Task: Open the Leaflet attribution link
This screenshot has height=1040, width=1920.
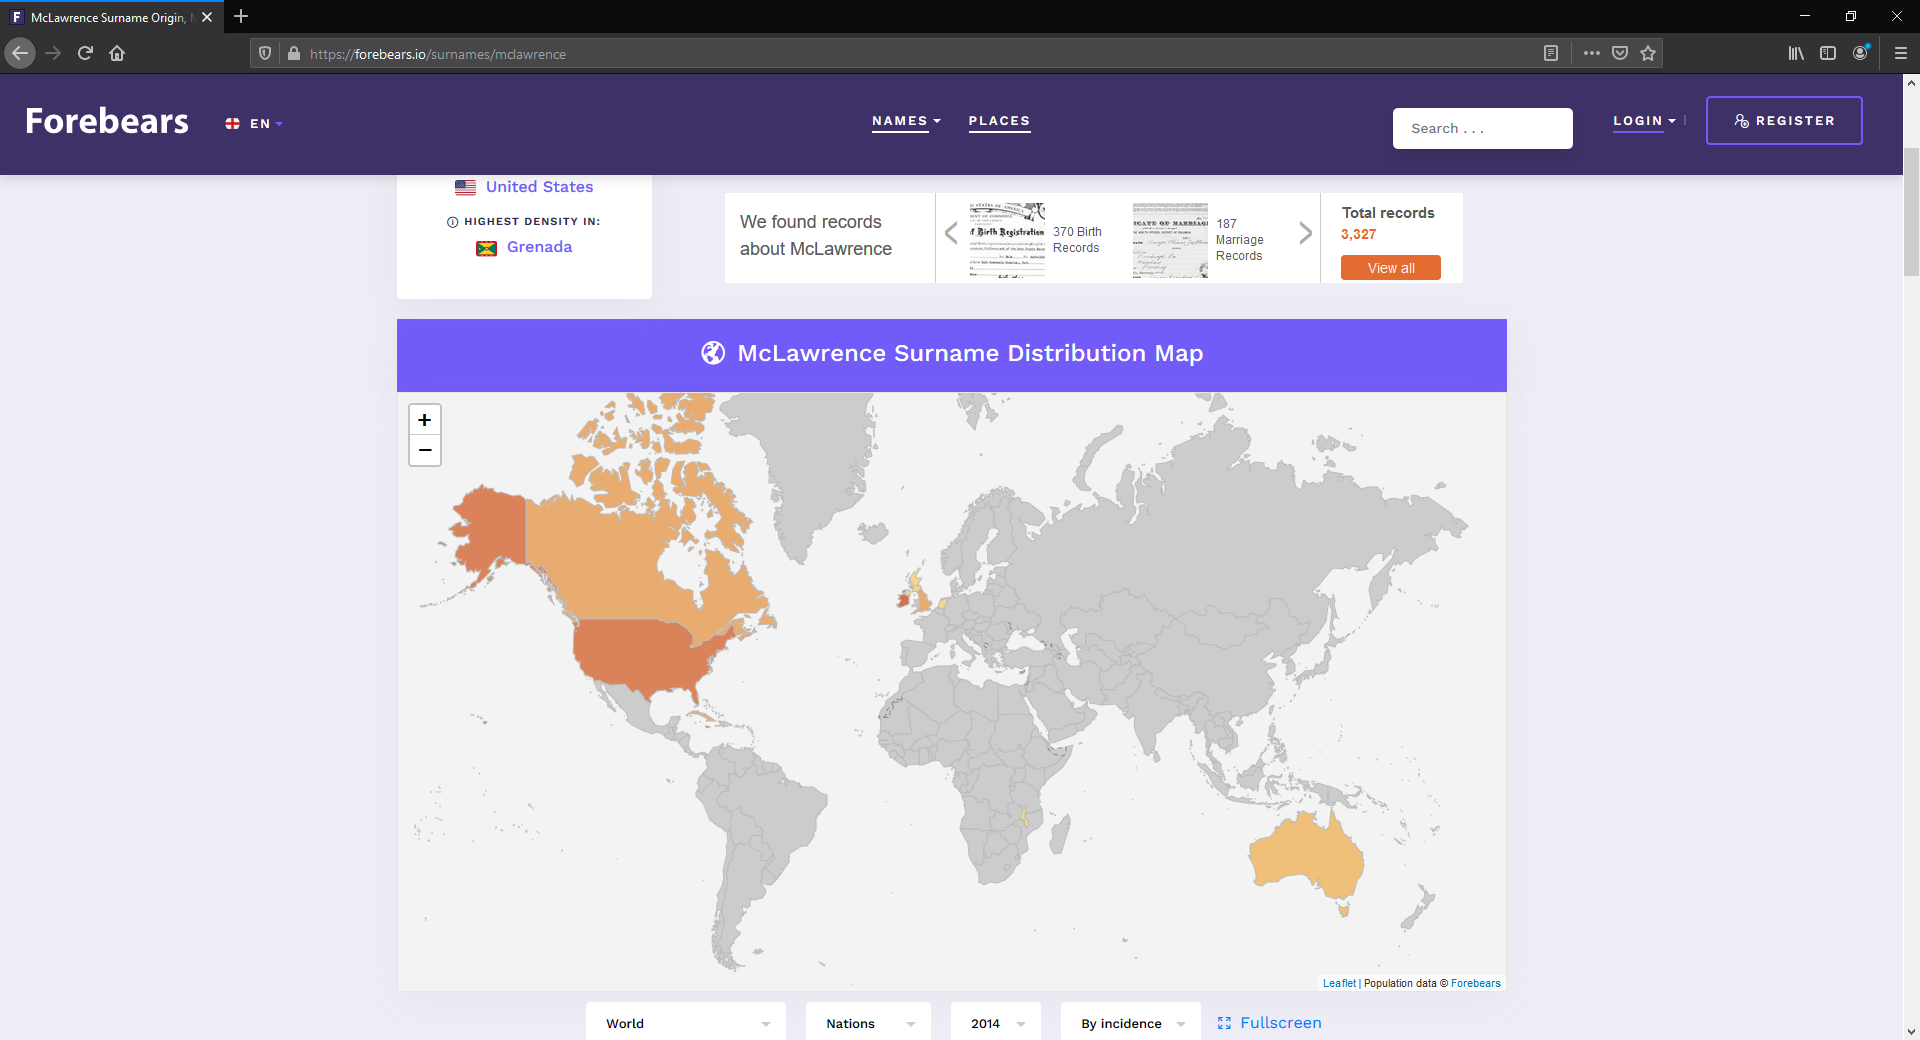Action: point(1339,983)
